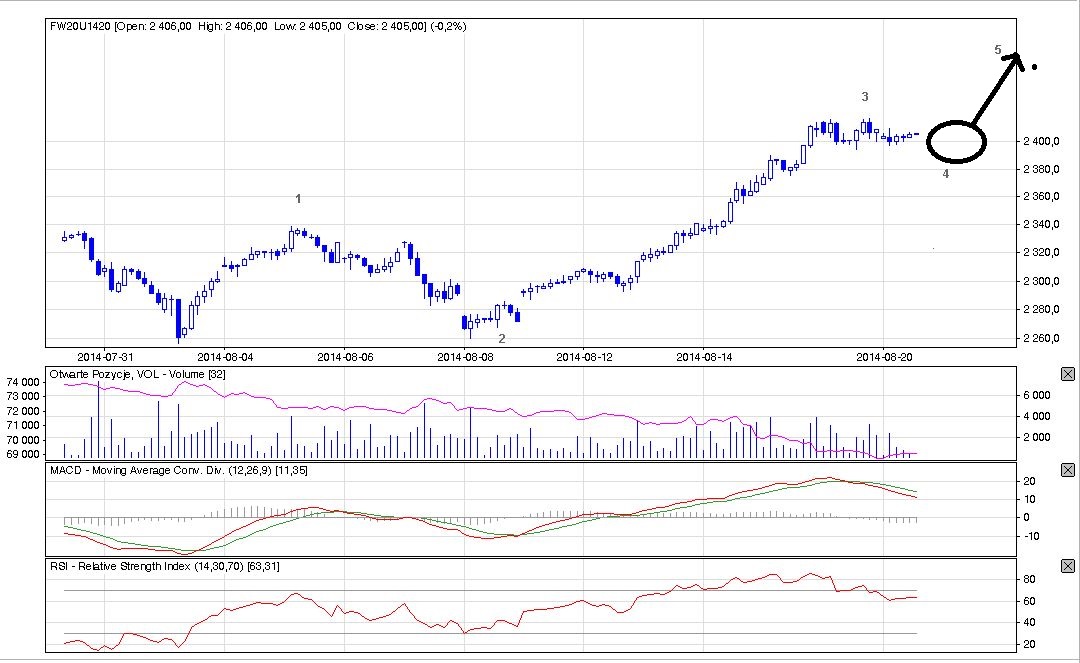1080x663 pixels.
Task: Click the 2014-08-20 date label
Action: click(884, 357)
